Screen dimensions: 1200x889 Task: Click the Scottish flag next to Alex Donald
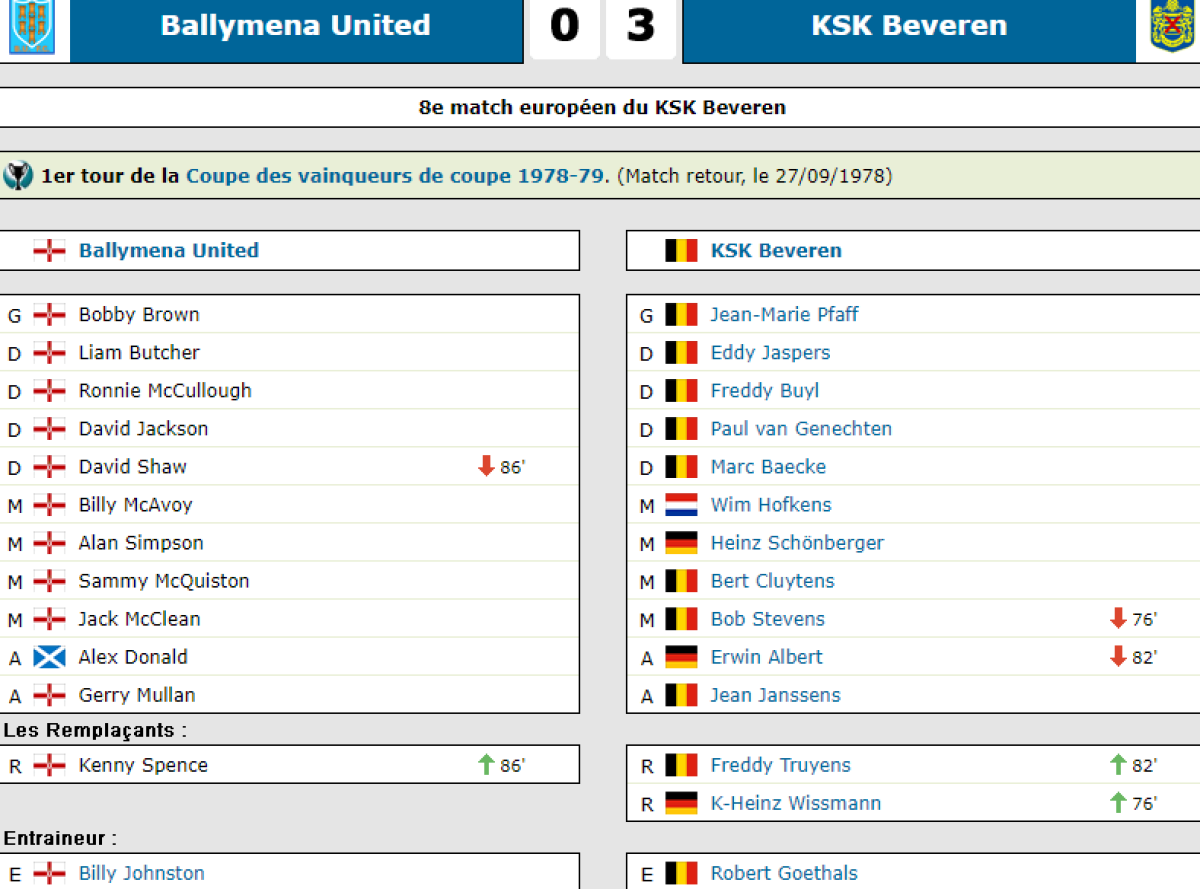49,657
